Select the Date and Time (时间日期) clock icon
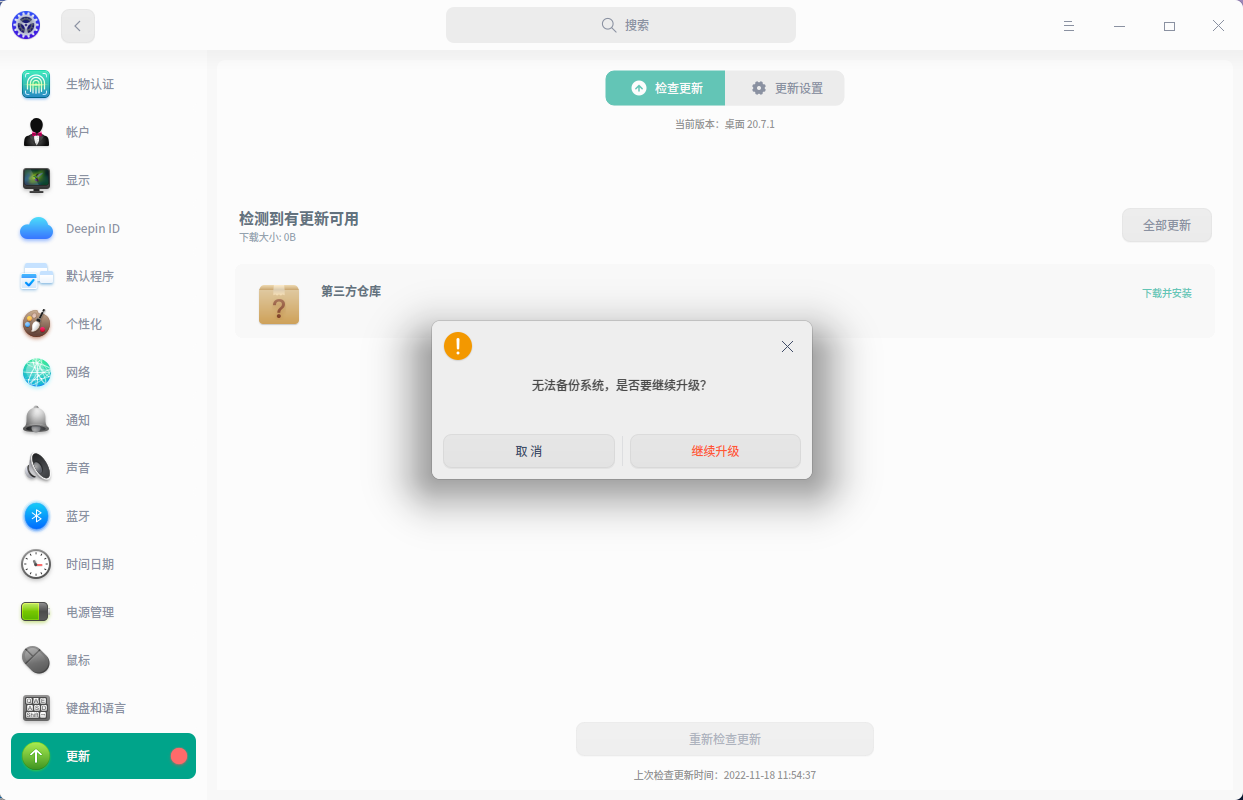Viewport: 1243px width, 800px height. 36,564
